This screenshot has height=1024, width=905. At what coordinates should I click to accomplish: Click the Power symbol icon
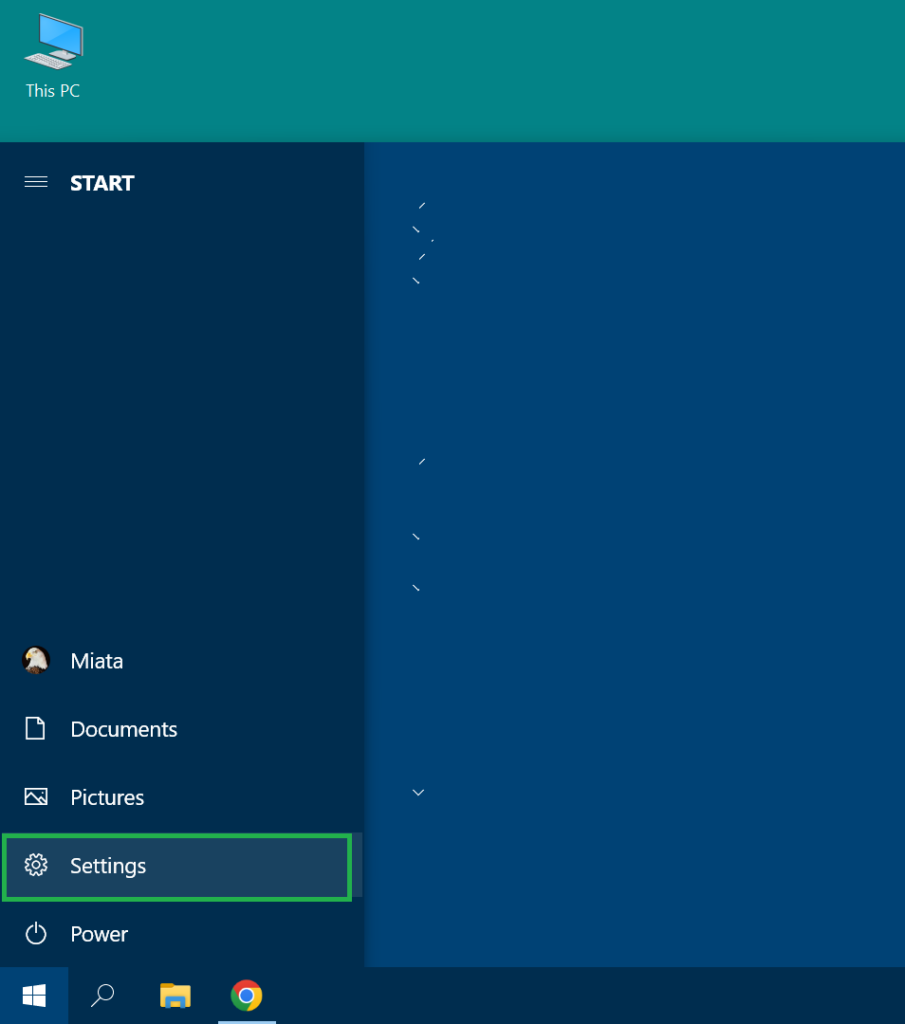(x=36, y=934)
